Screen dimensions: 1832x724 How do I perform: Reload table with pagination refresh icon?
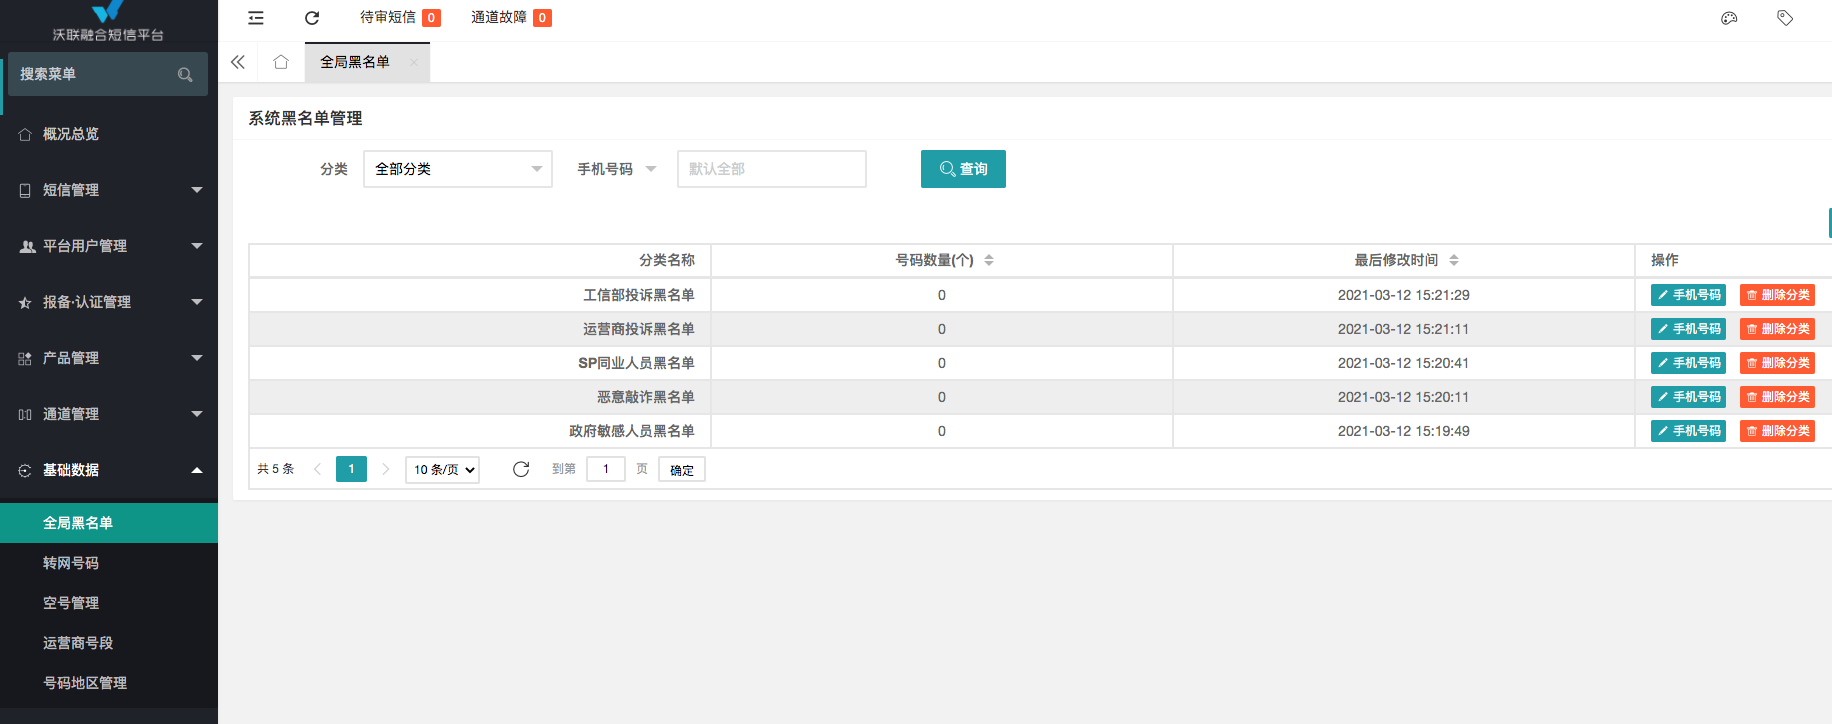pyautogui.click(x=521, y=469)
